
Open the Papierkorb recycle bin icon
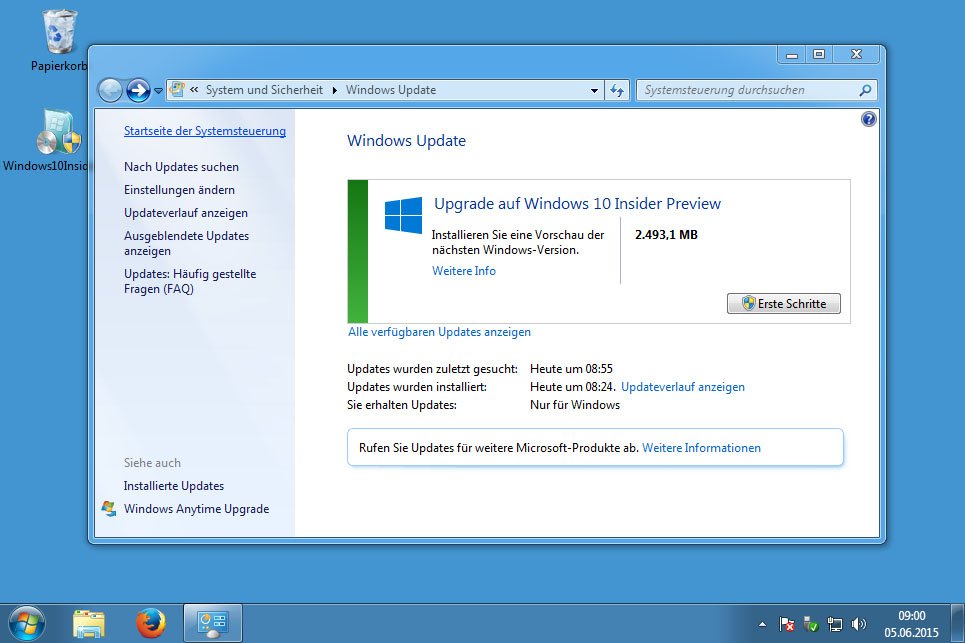pyautogui.click(x=59, y=32)
